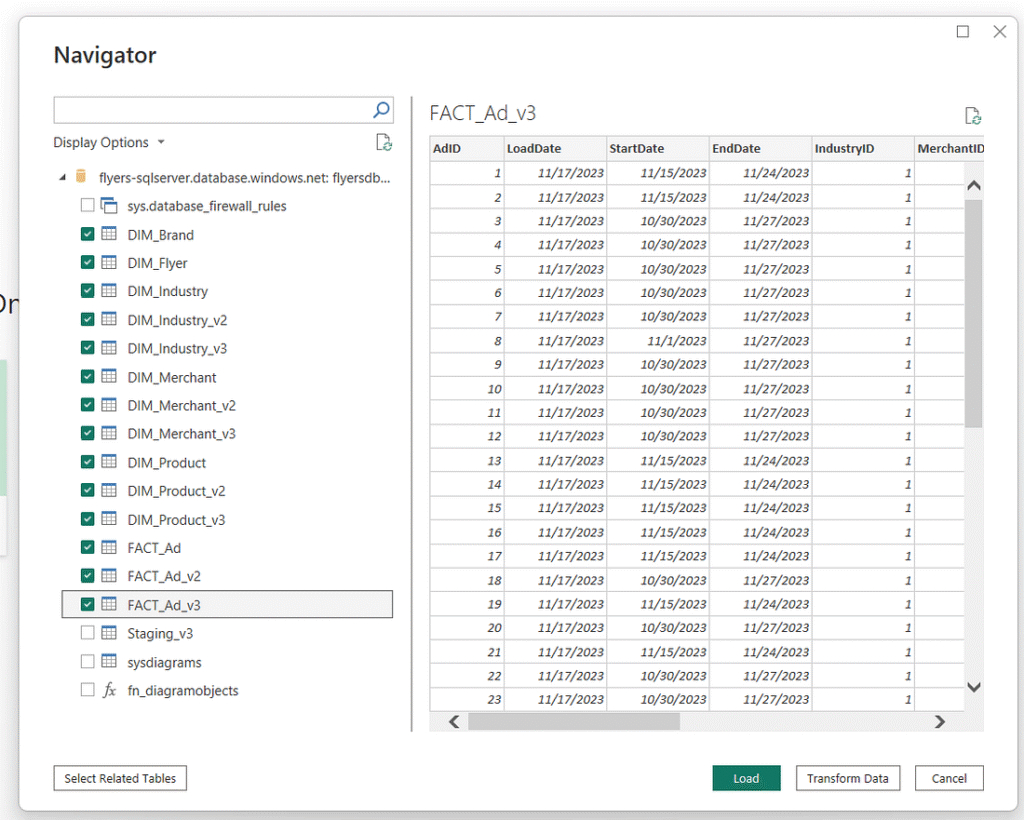Click the database icon for flyers-sqlserver
This screenshot has width=1024, height=820.
point(81,176)
